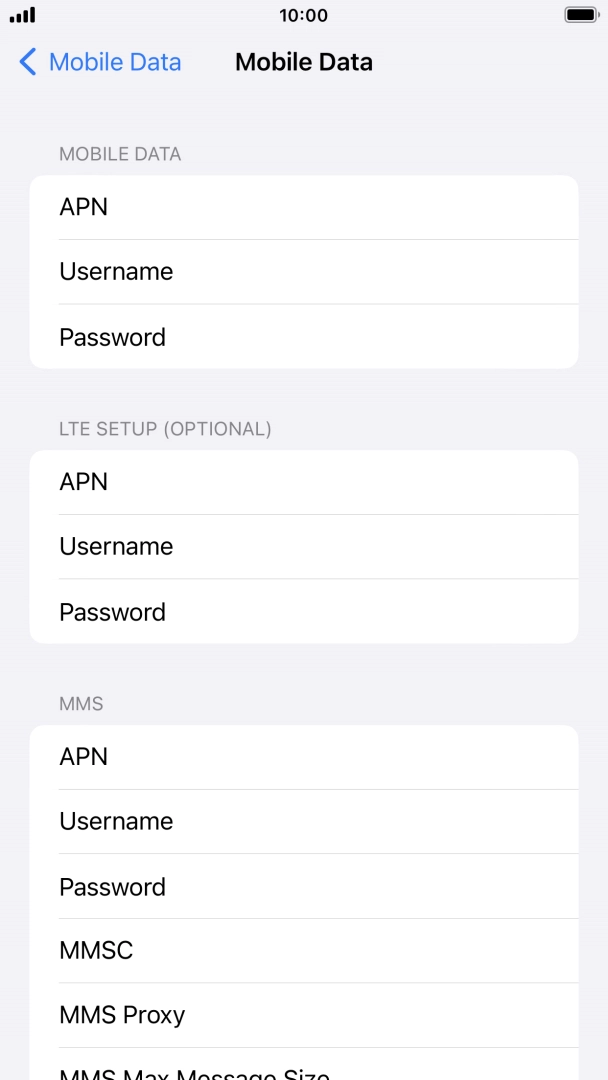Tap the MMS Proxy field
The image size is (608, 1080).
click(304, 1015)
